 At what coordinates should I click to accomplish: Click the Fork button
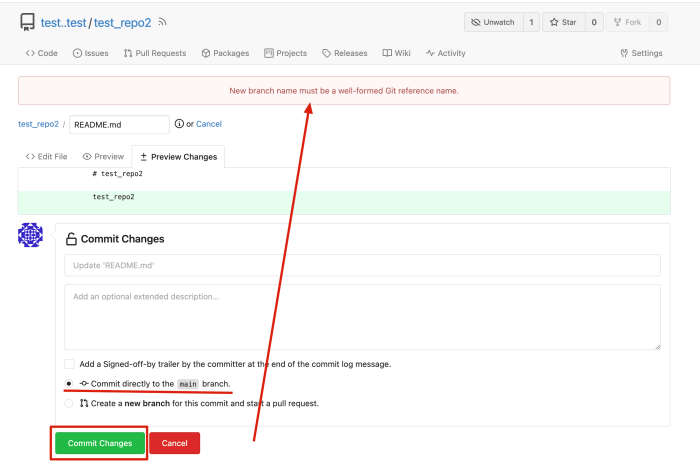click(x=627, y=22)
